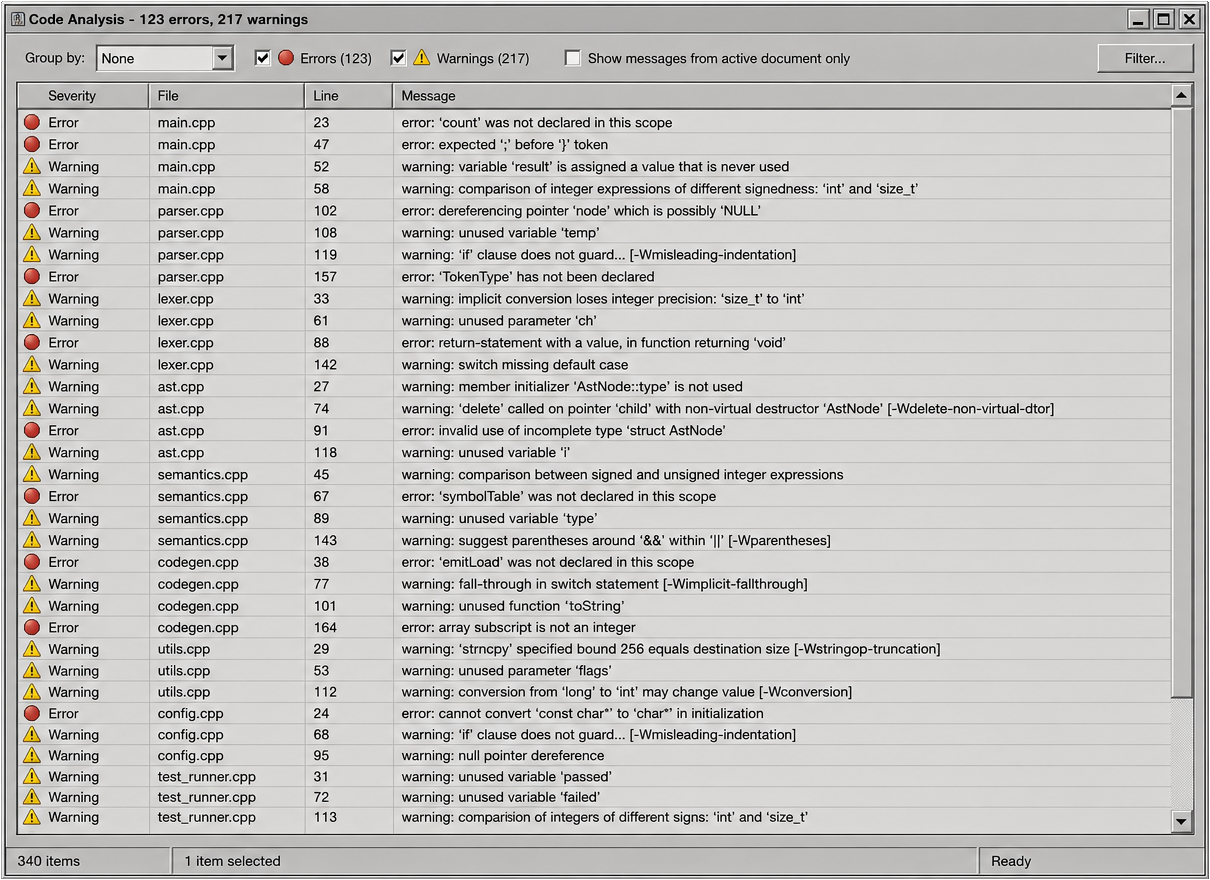This screenshot has width=1210, height=880.
Task: Click the Code Analysis title bar app icon
Action: tap(17, 19)
